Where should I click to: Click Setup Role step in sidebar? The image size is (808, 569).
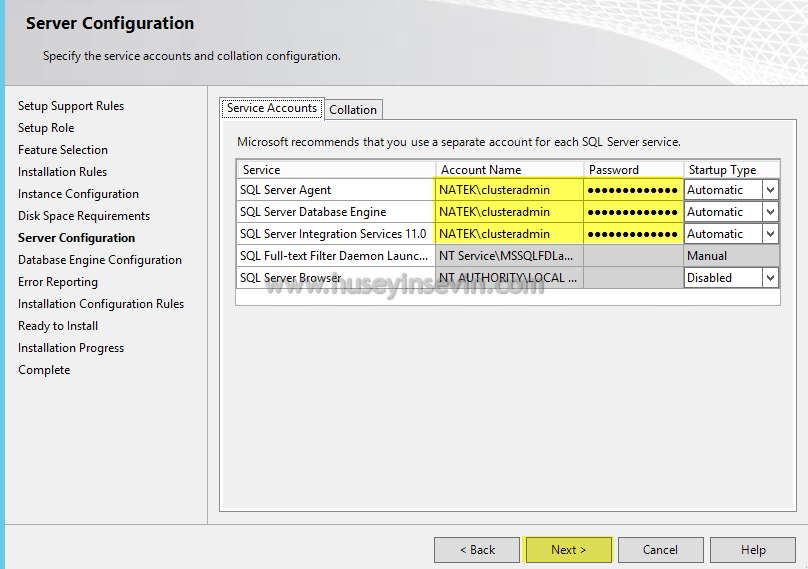pyautogui.click(x=46, y=128)
